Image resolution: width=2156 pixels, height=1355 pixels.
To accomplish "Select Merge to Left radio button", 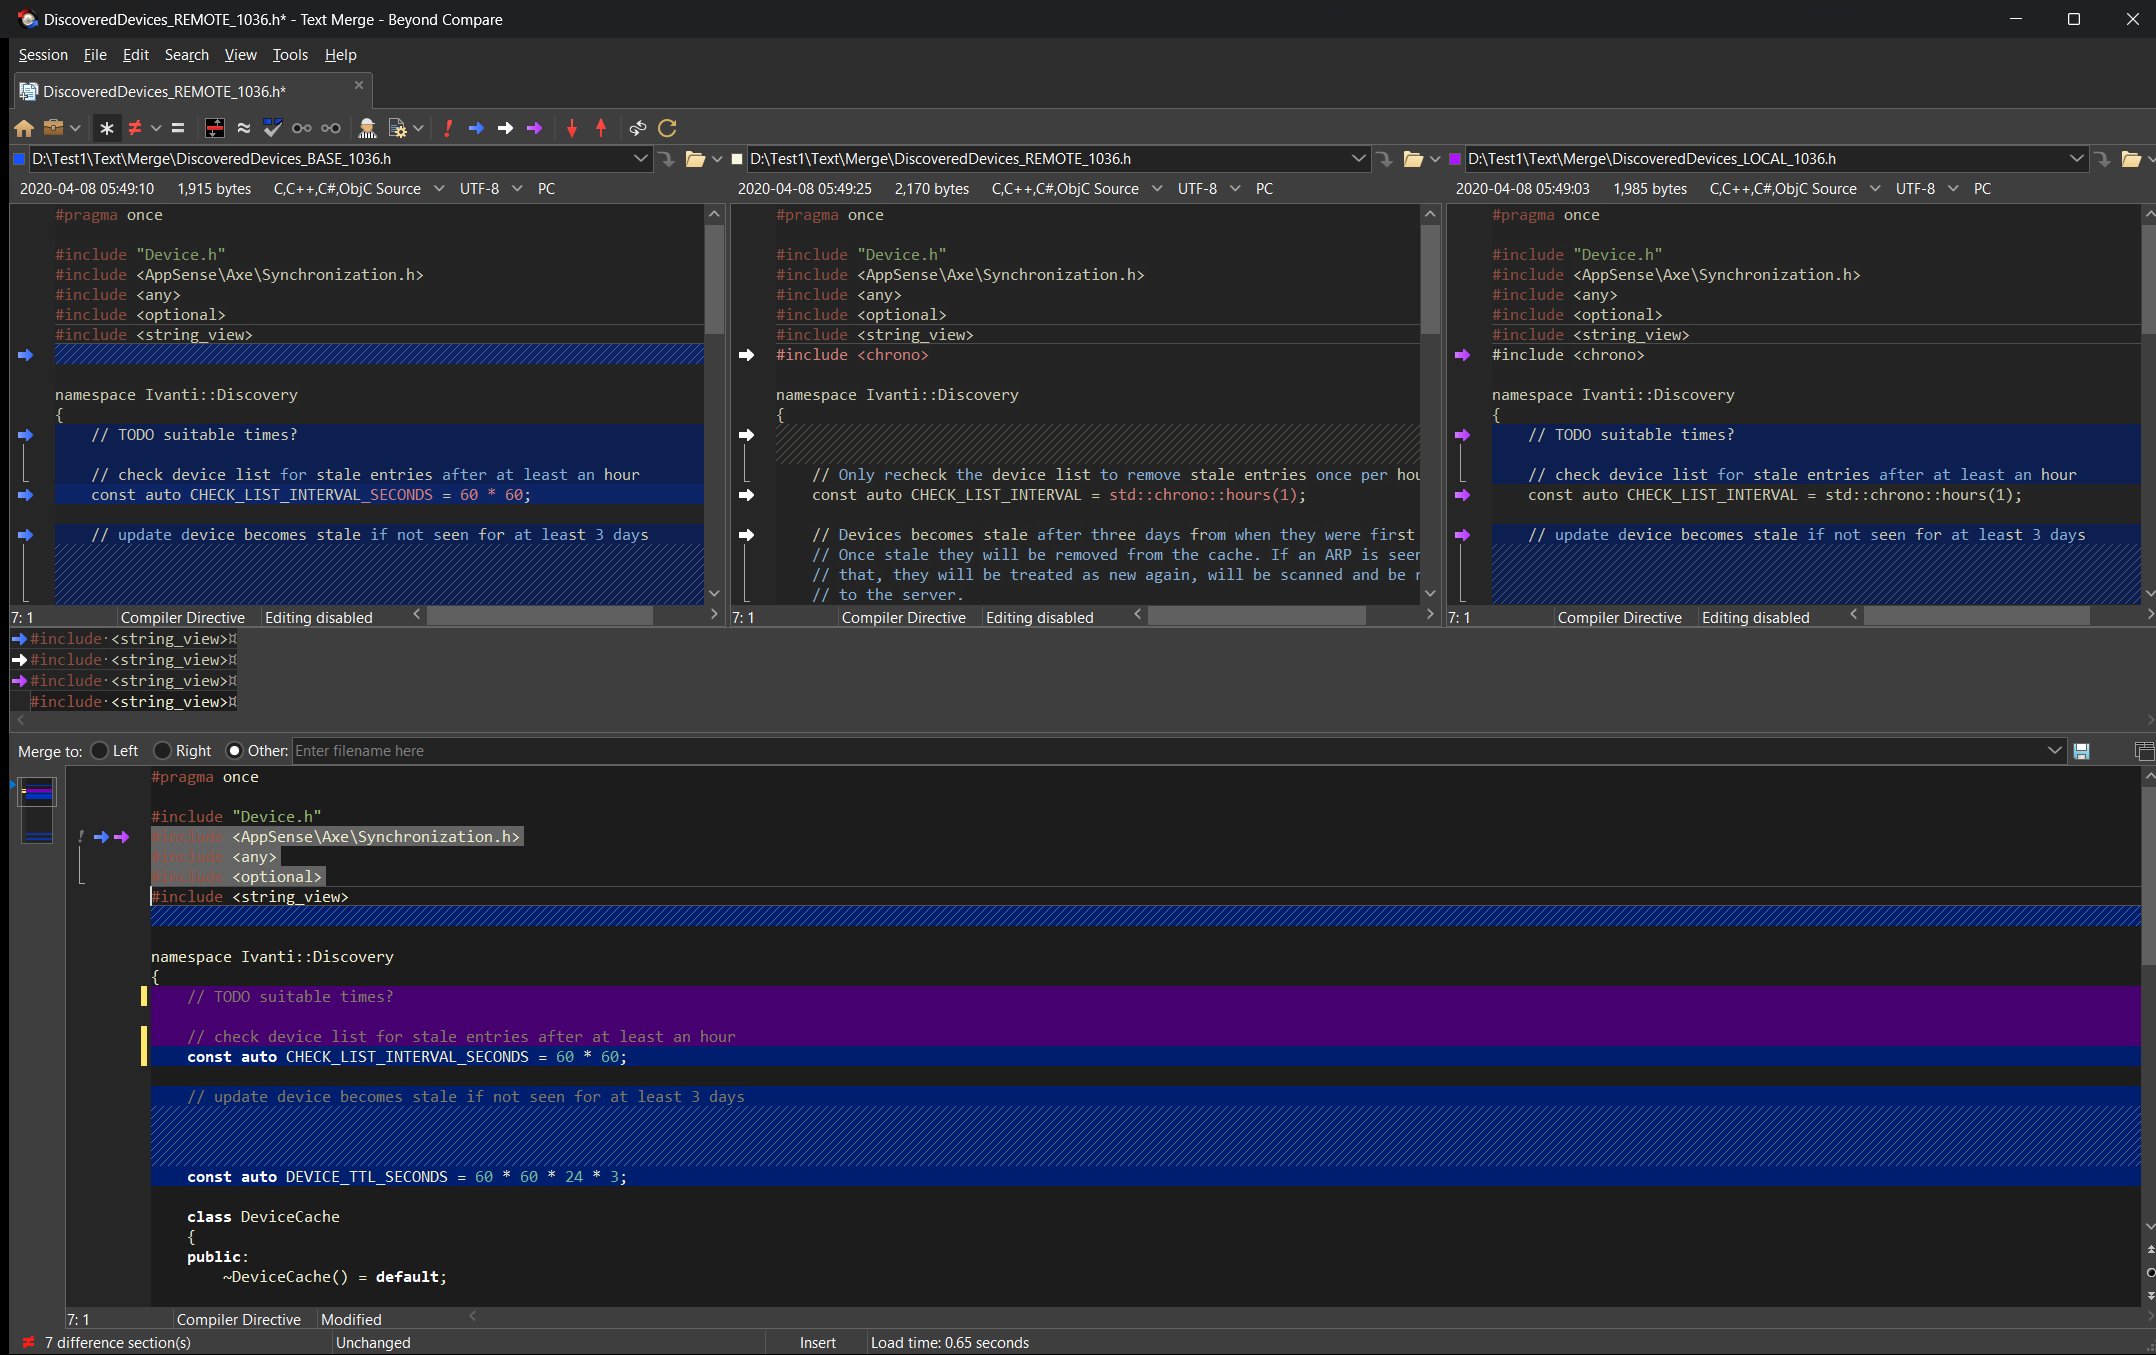I will (x=100, y=751).
